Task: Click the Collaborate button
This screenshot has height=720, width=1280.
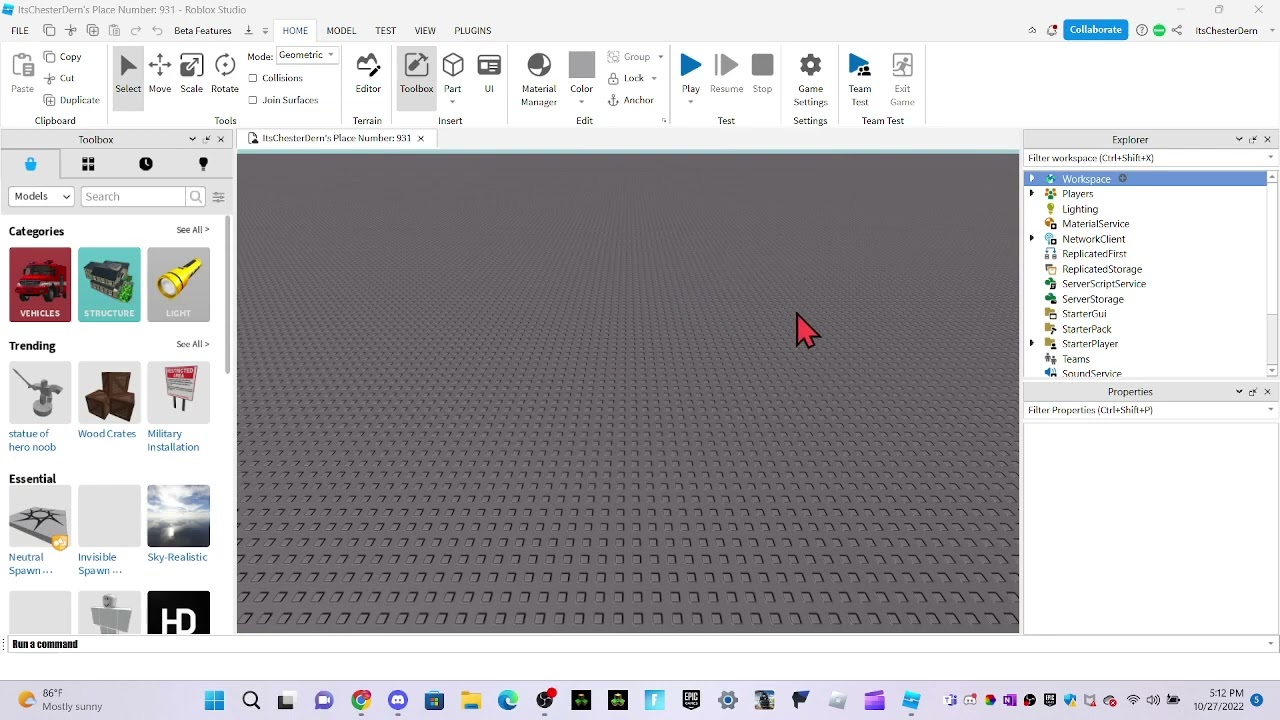Action: [1095, 30]
